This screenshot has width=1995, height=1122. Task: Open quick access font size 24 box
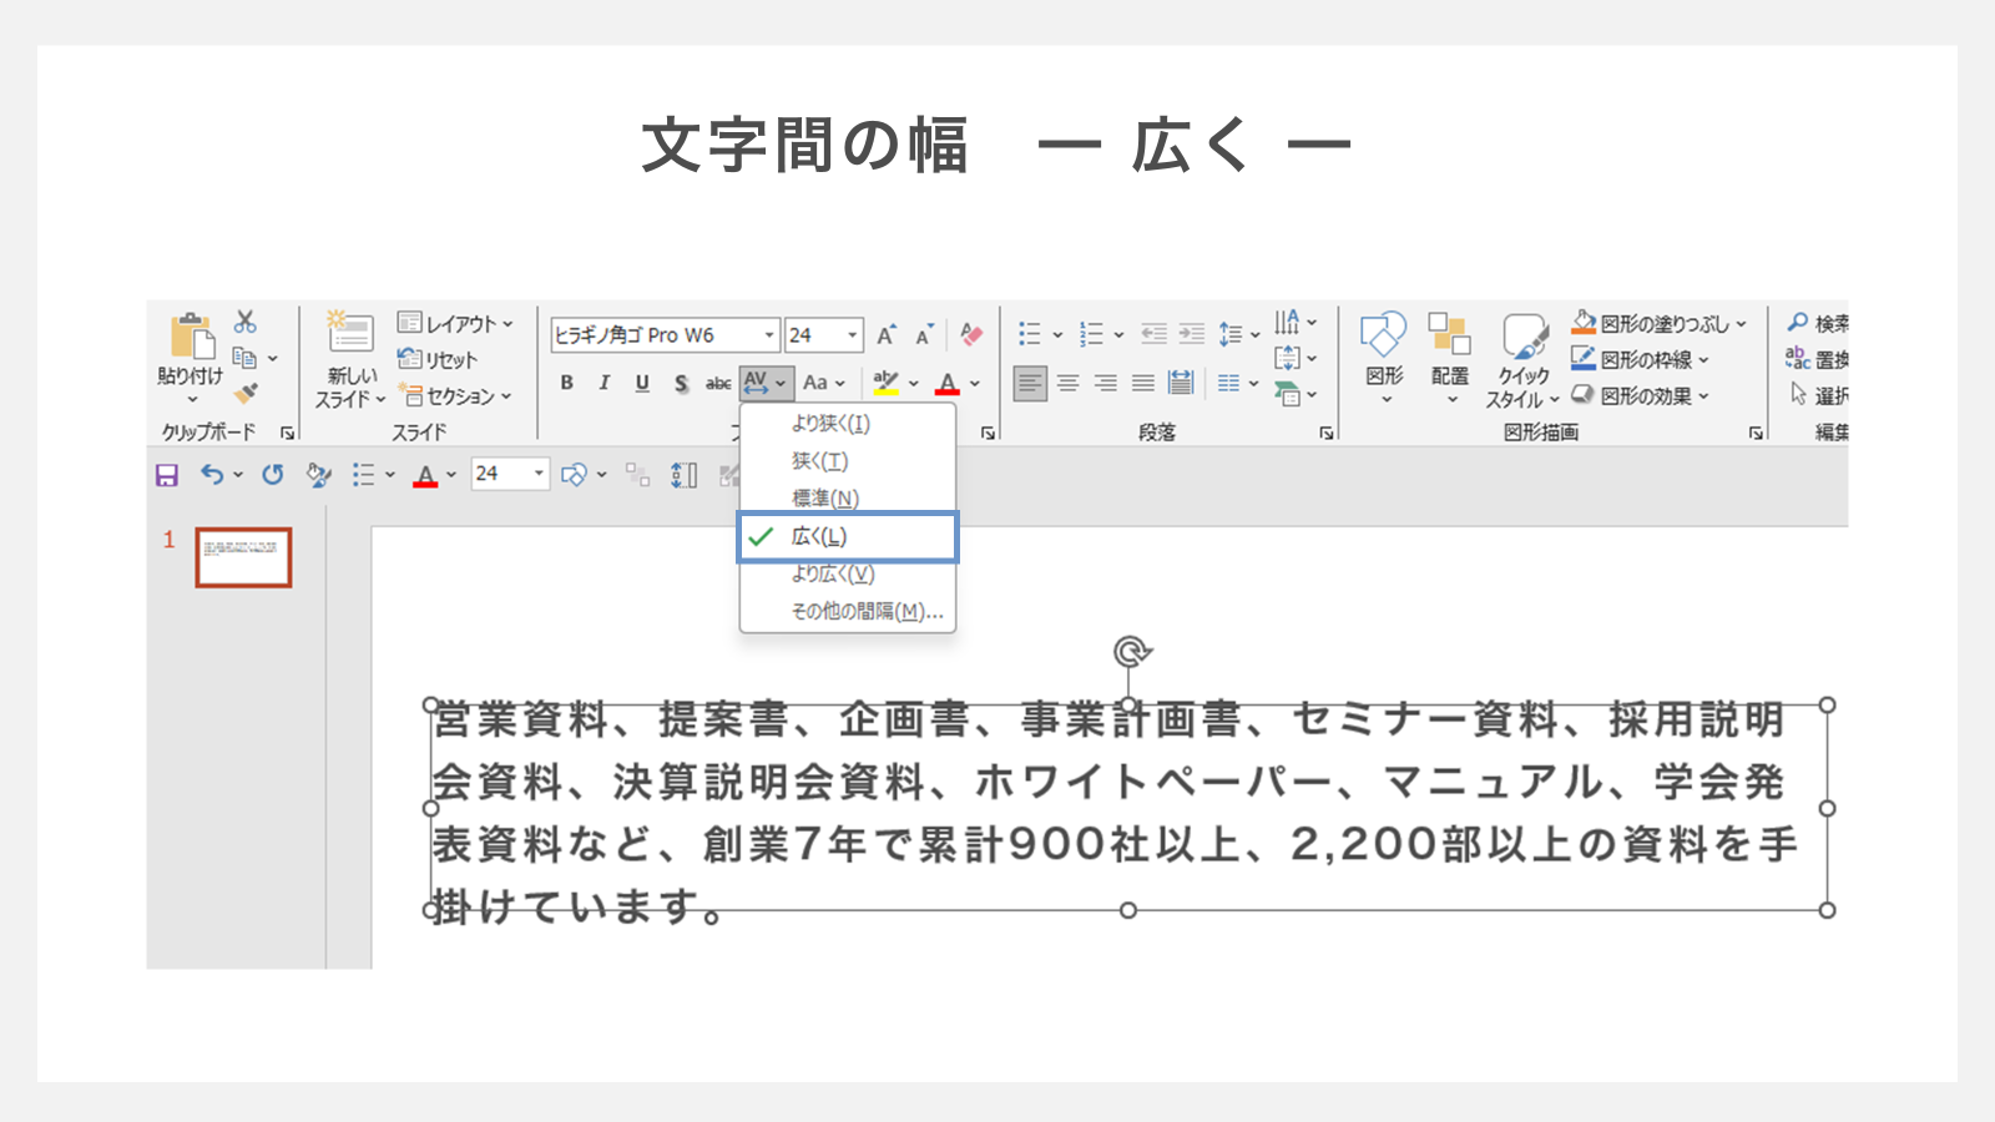[509, 474]
